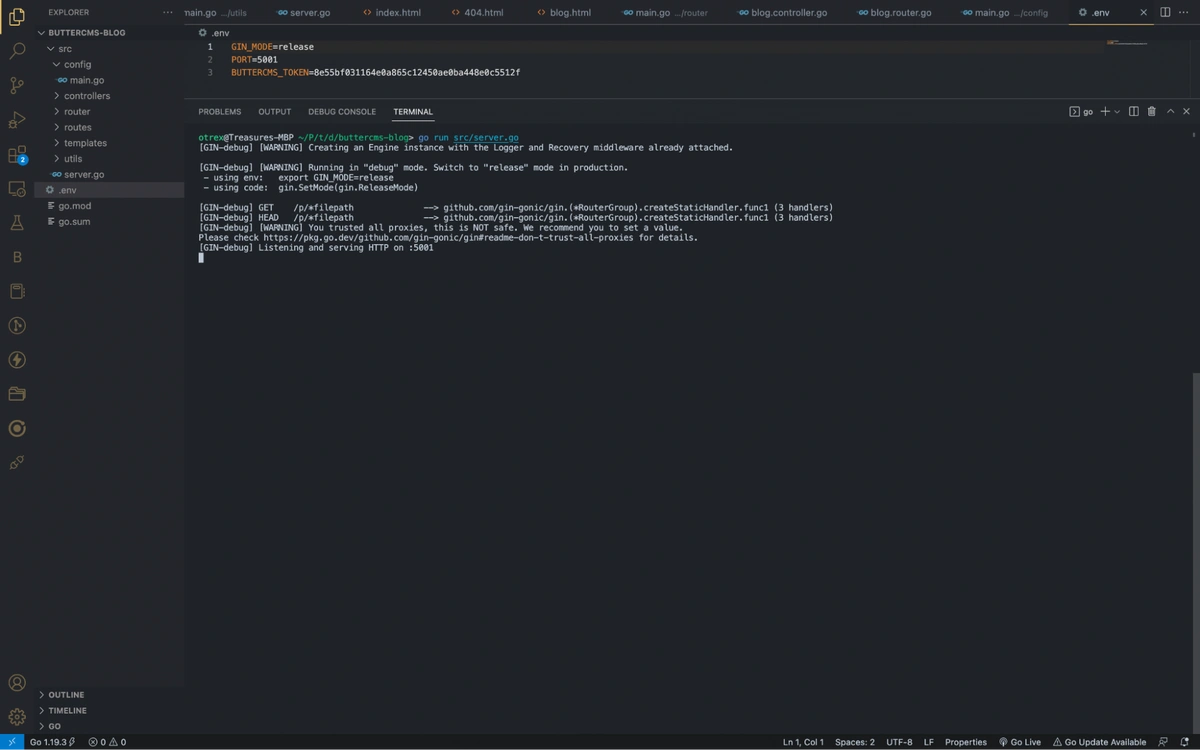Open the Source Control view
The image size is (1200, 750).
tap(16, 85)
